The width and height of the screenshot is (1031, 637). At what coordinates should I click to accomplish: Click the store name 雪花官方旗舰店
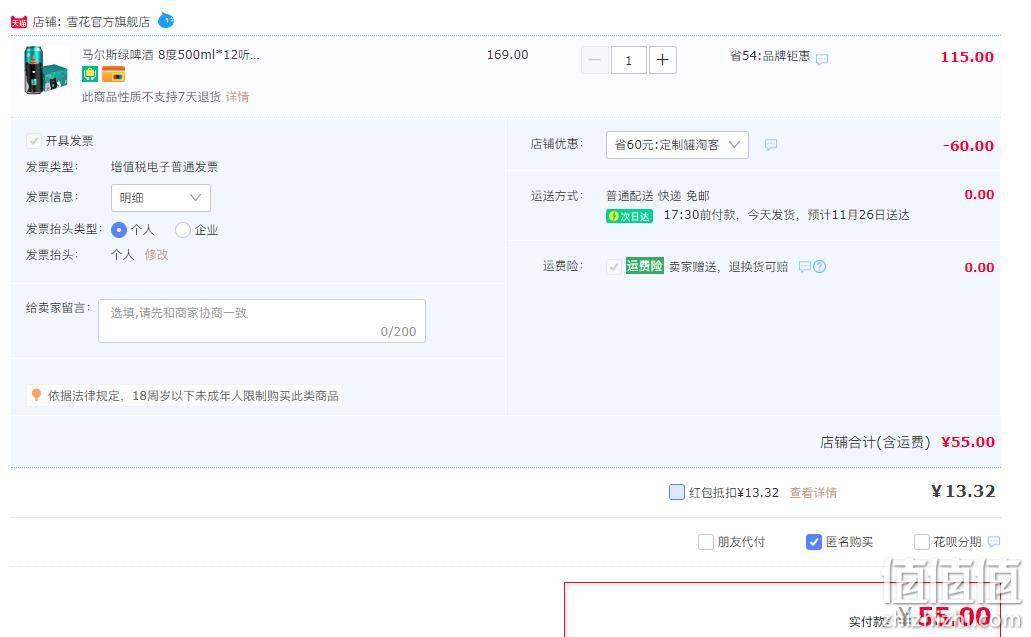click(108, 22)
